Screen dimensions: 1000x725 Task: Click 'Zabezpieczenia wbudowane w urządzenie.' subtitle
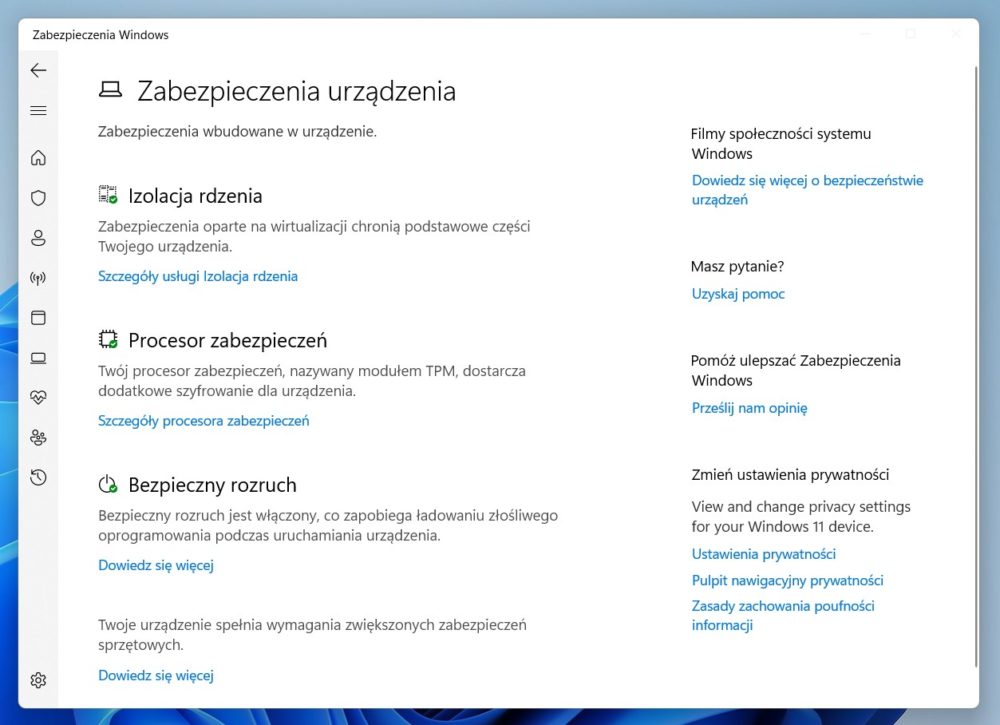237,131
